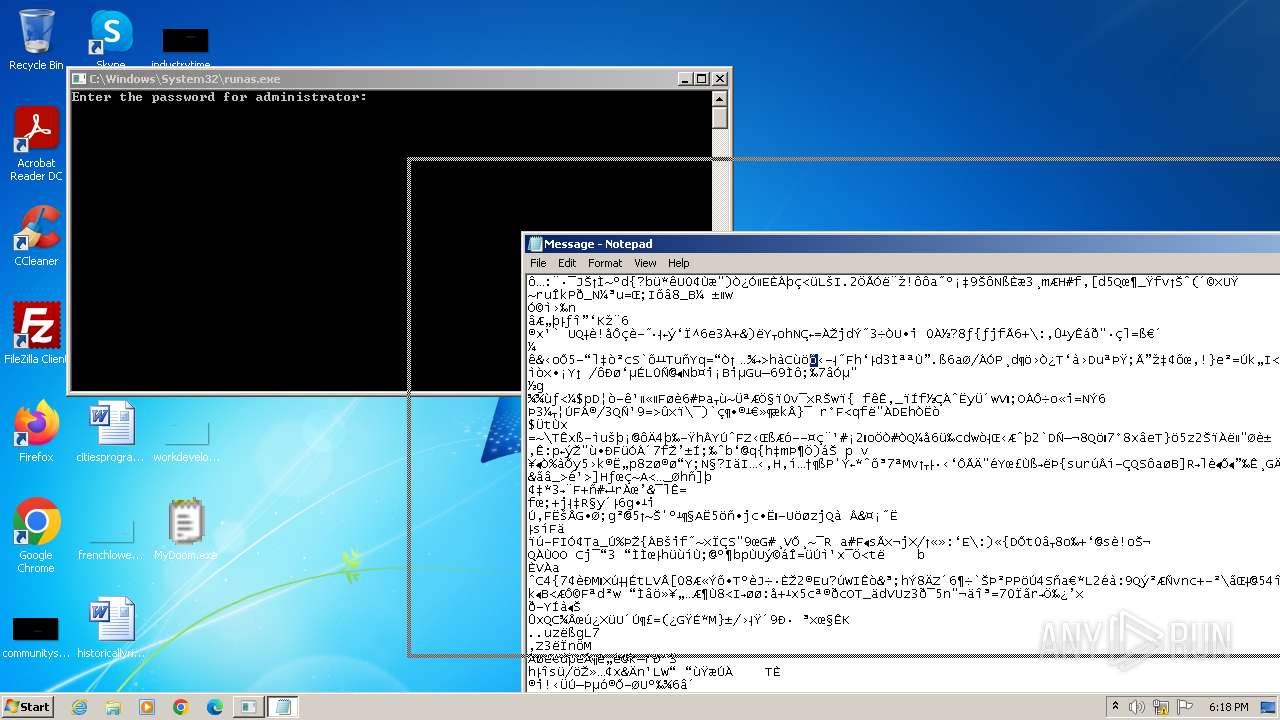Viewport: 1280px width, 720px height.
Task: Click the password prompt line in console
Action: pos(219,97)
